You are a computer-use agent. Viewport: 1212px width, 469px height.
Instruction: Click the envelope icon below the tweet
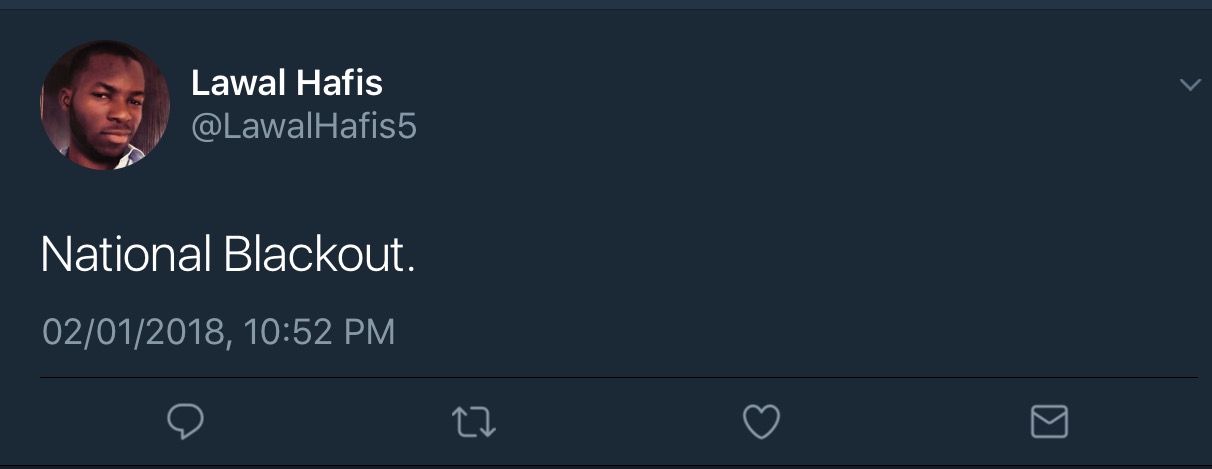pos(1049,422)
